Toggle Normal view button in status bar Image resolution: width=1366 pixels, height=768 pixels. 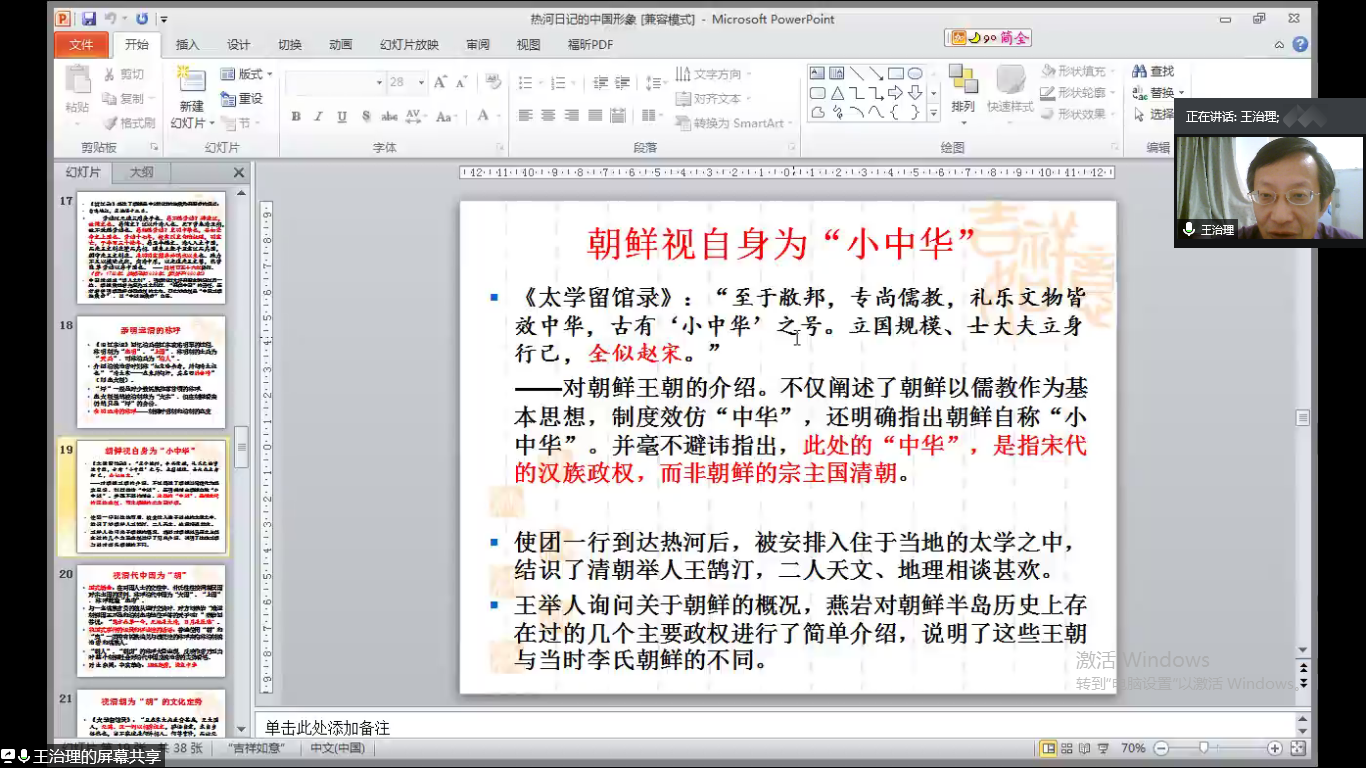click(x=1049, y=748)
